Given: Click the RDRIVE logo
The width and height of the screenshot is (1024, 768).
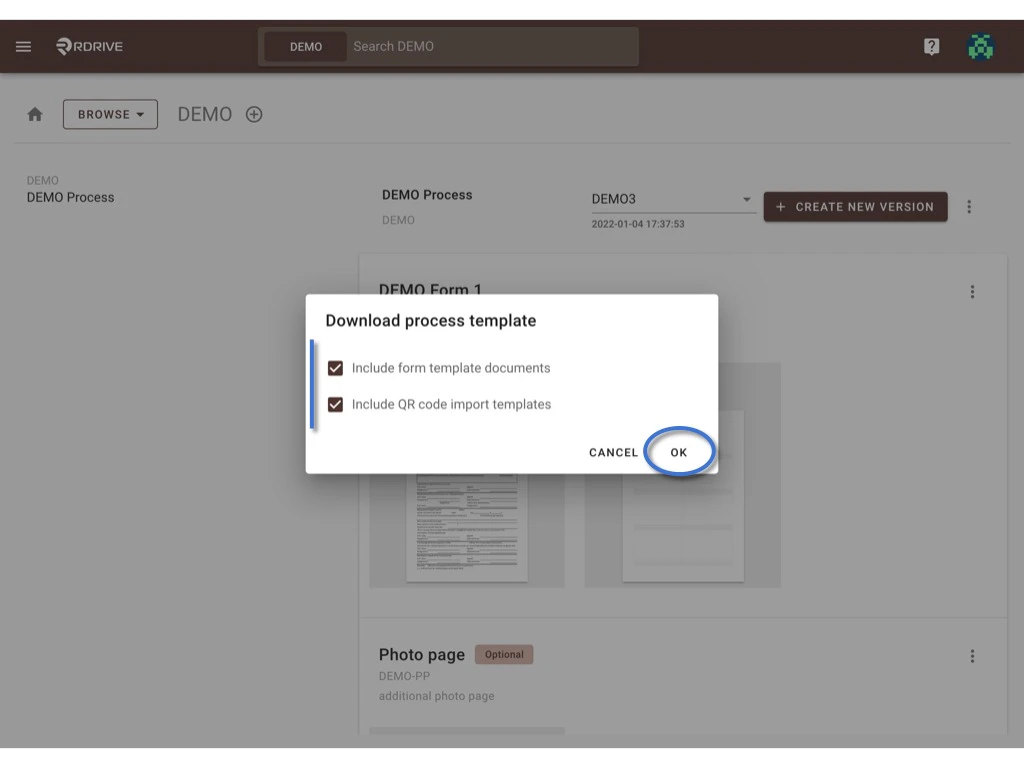Looking at the screenshot, I should pyautogui.click(x=89, y=46).
